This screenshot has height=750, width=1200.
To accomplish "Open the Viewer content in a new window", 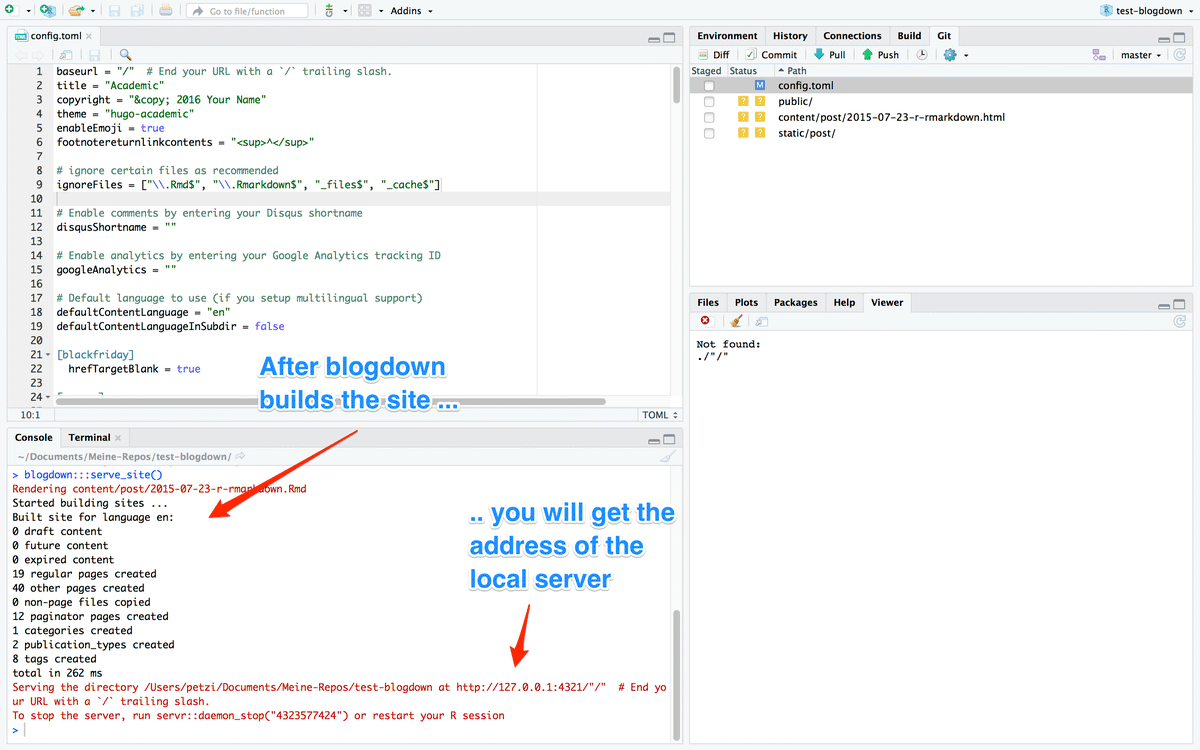I will click(x=761, y=321).
